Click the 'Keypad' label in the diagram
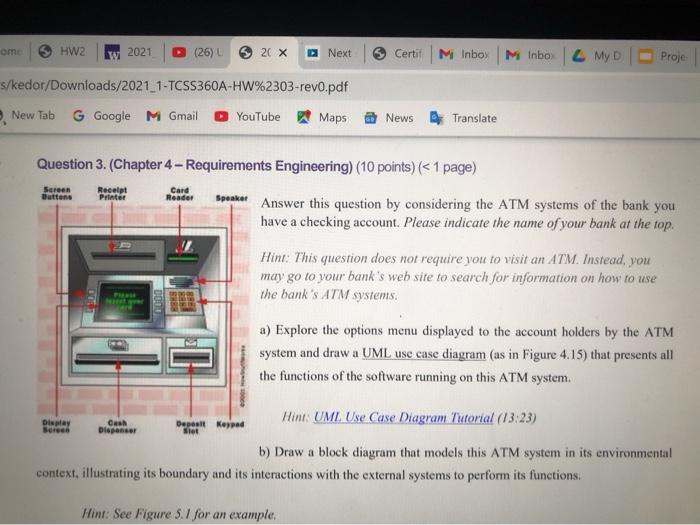 (x=230, y=424)
